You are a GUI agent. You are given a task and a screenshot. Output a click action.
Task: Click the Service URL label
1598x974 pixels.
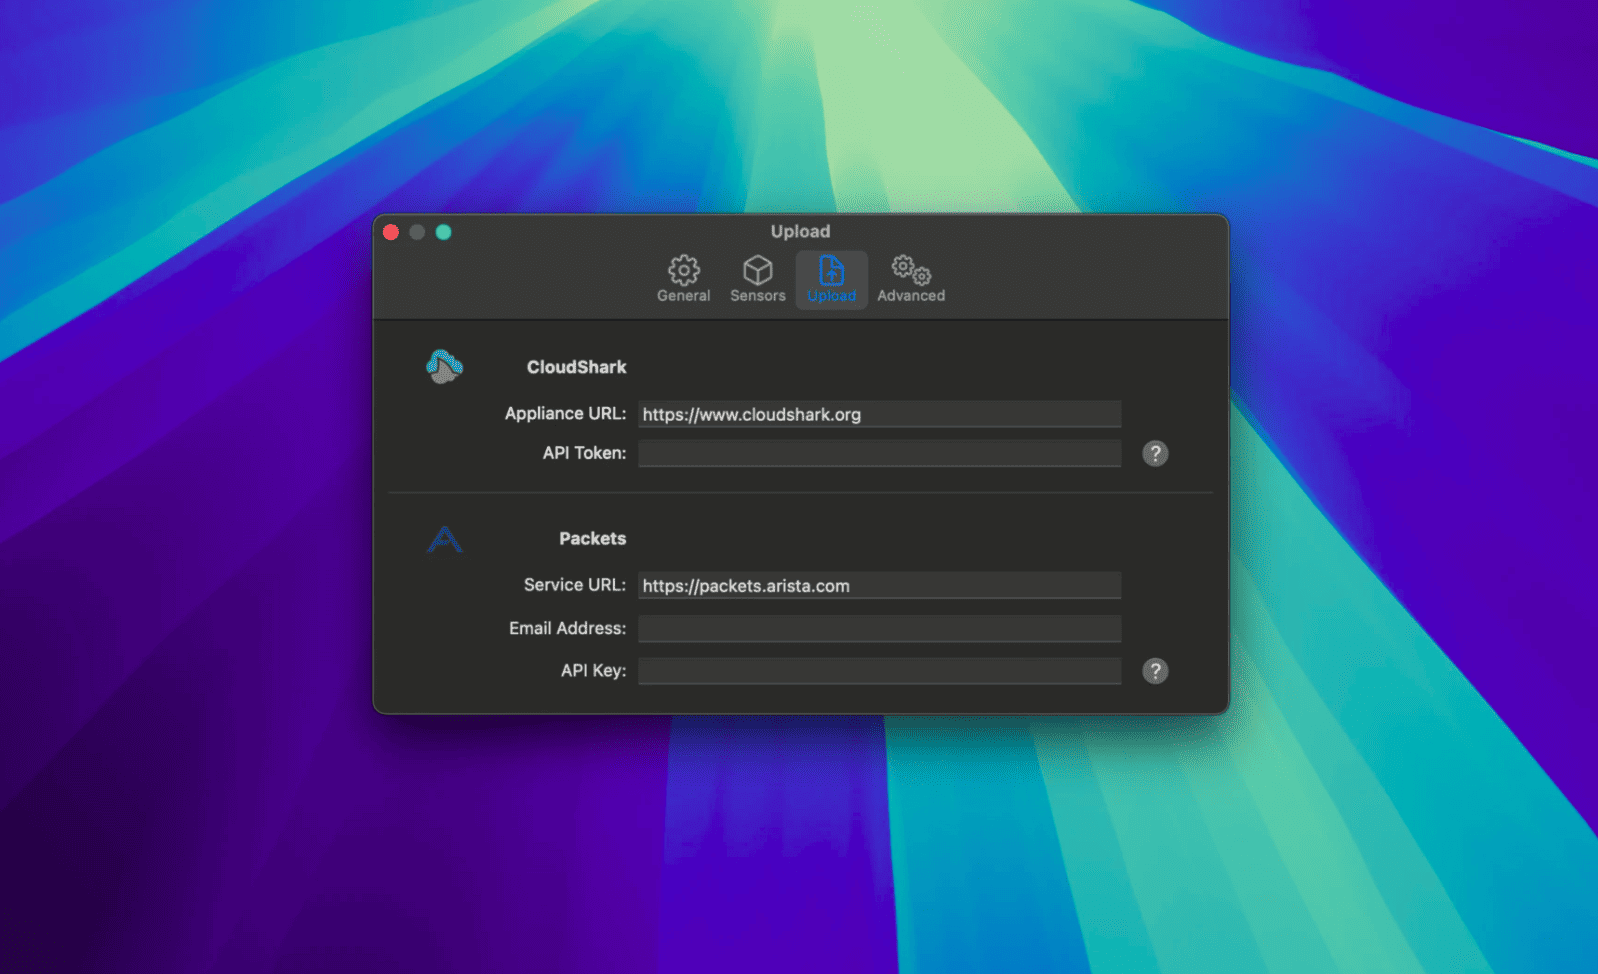click(575, 585)
